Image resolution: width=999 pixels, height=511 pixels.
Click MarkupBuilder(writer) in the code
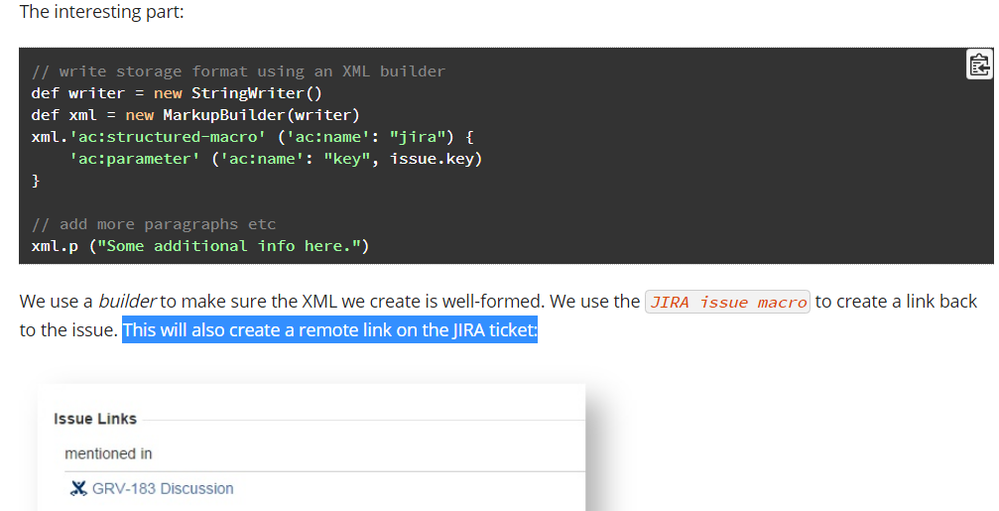[x=261, y=115]
